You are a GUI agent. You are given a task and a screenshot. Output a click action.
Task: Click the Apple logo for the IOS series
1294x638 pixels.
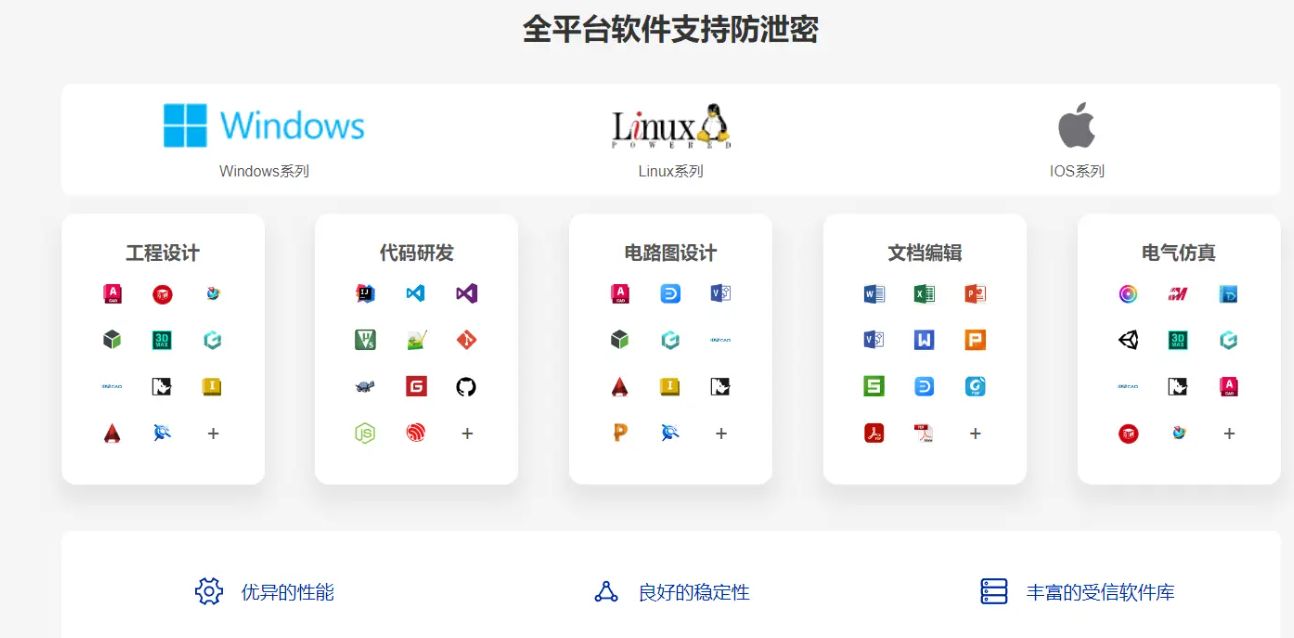coord(1077,126)
